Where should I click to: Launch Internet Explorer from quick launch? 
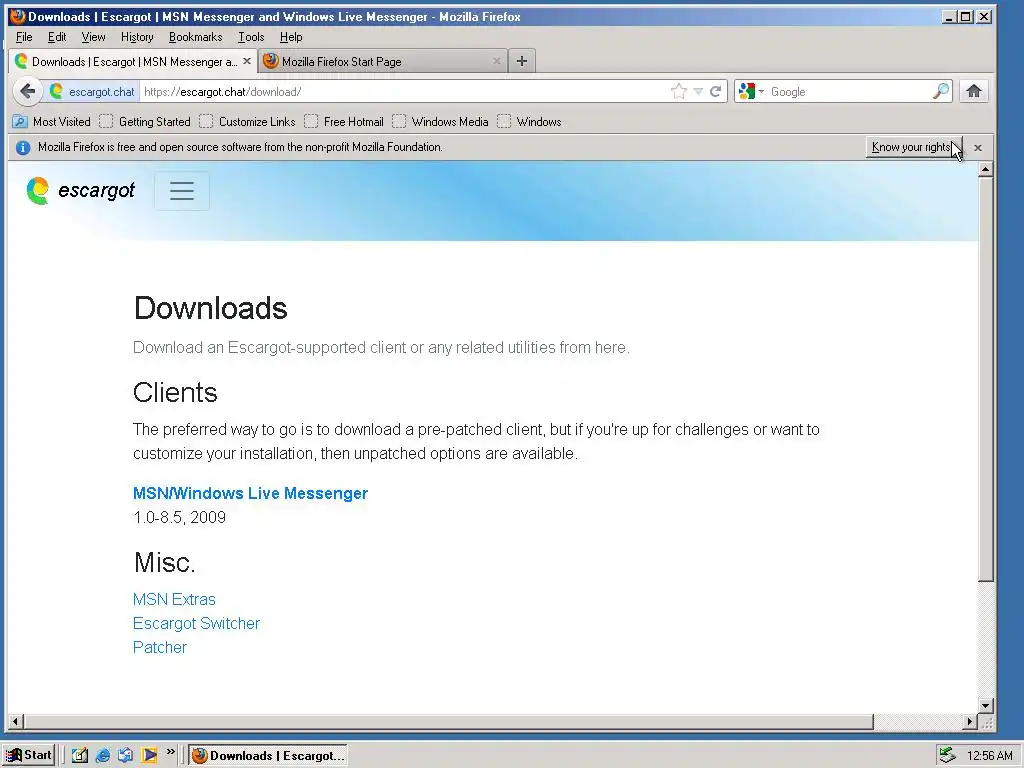tap(103, 756)
